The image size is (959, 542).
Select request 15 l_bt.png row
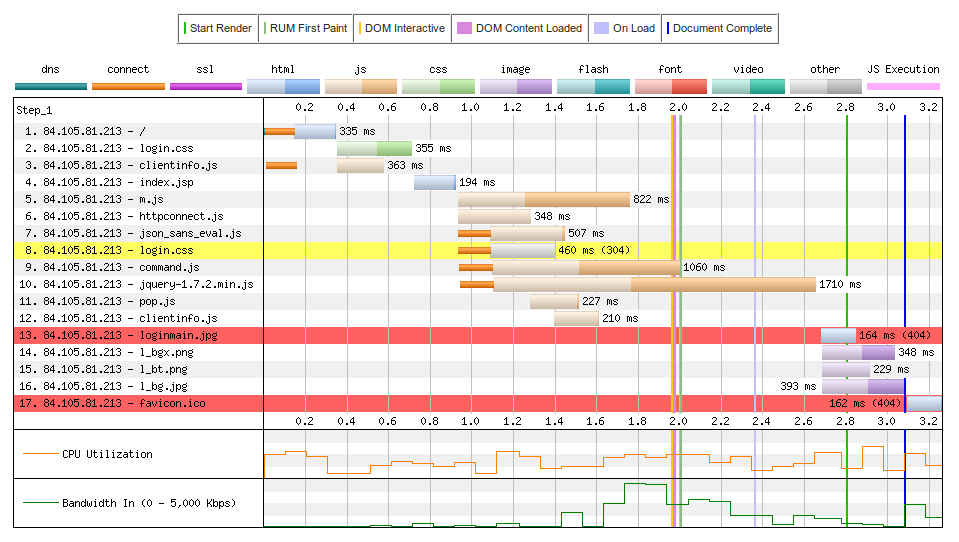click(478, 369)
